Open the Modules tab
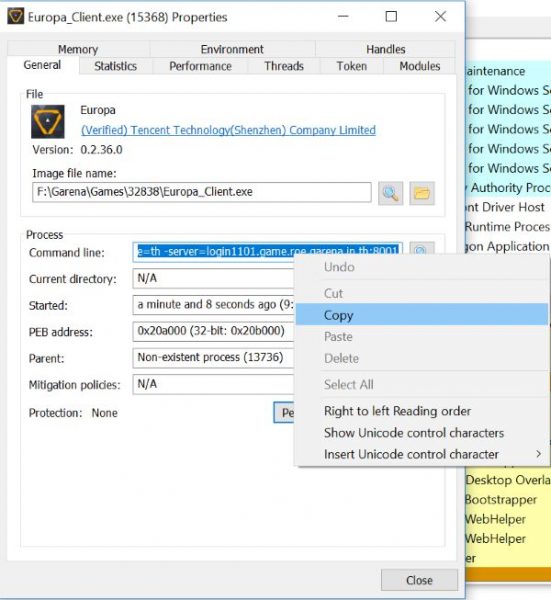551x600 pixels. (x=420, y=66)
